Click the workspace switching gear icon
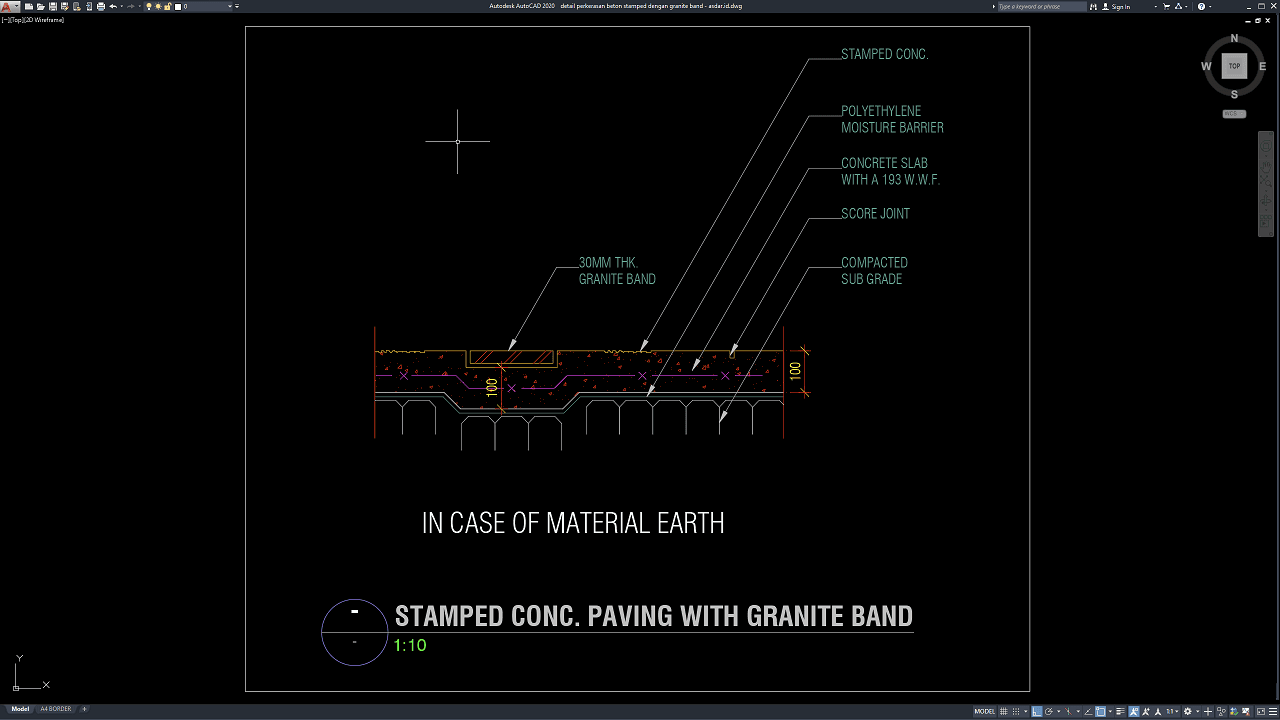Screen dimensions: 1280x720 [1187, 712]
